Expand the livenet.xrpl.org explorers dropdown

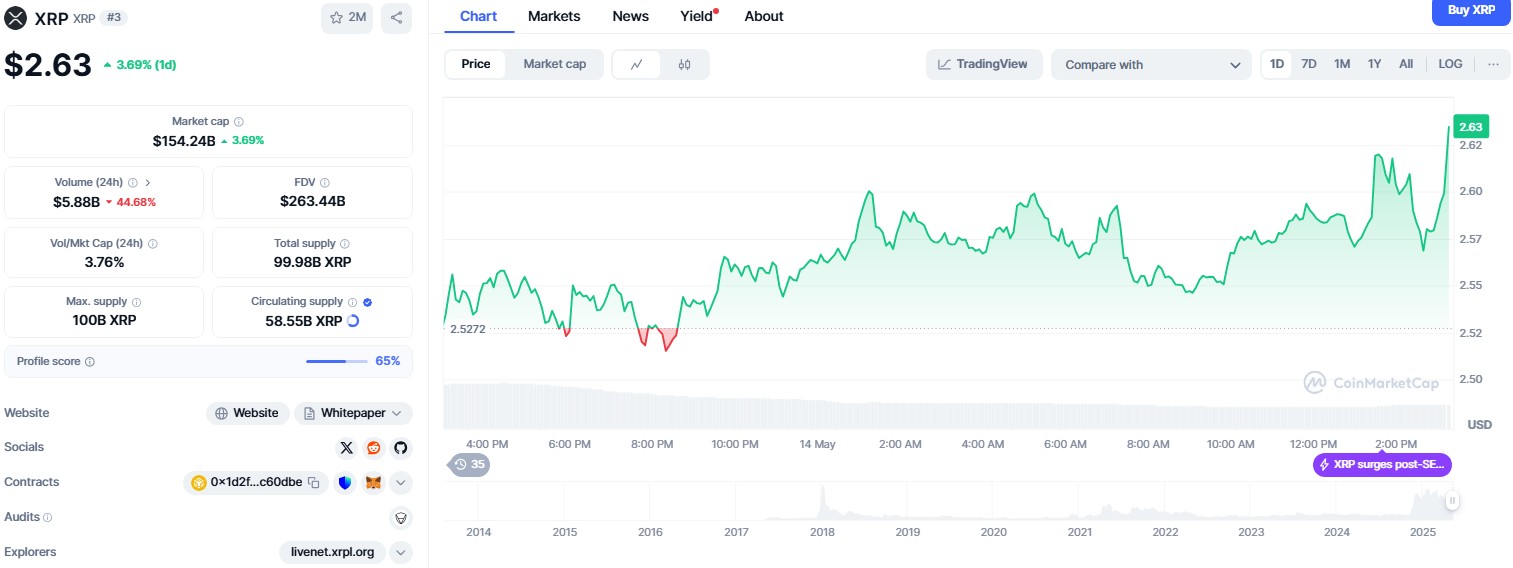400,552
